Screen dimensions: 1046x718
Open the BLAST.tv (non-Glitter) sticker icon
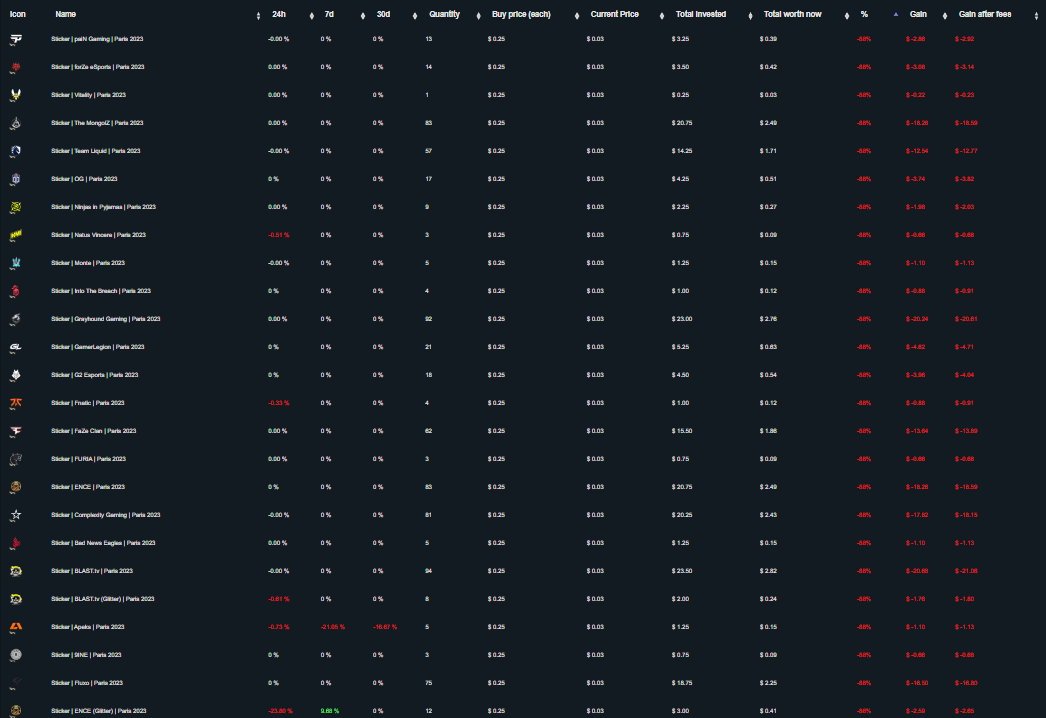[16, 573]
